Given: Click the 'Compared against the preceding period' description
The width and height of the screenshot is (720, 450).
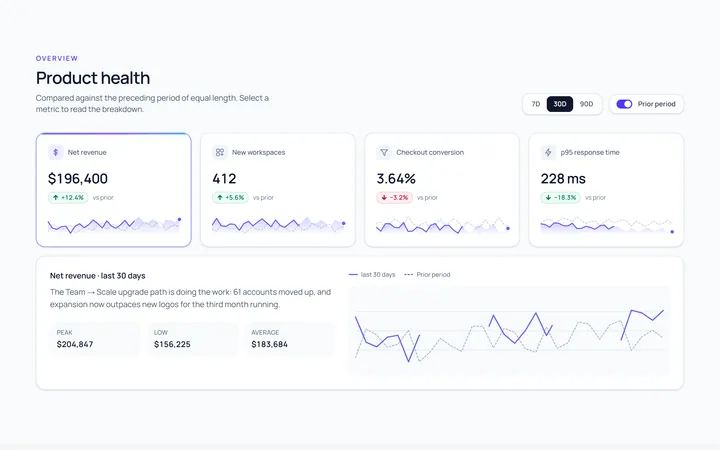Looking at the screenshot, I should click(152, 104).
